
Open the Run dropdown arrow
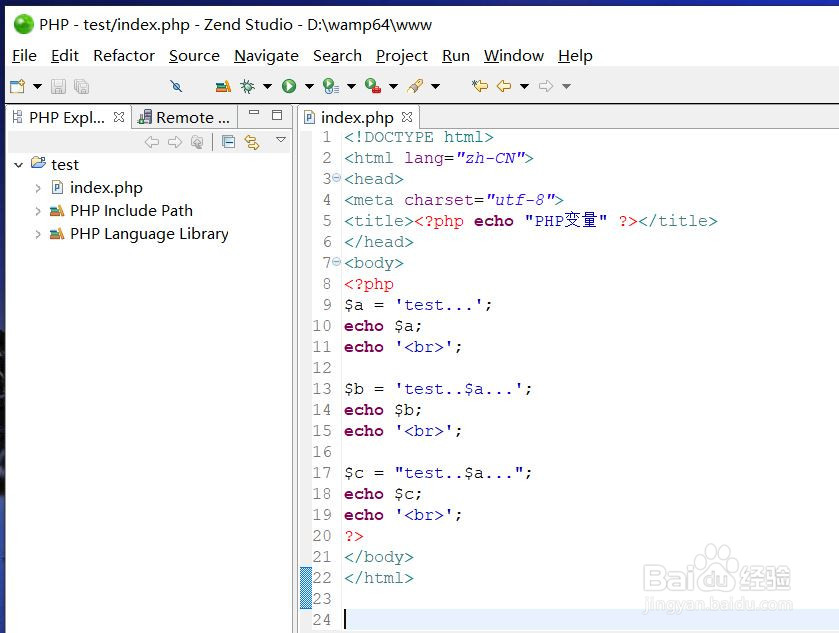[309, 86]
